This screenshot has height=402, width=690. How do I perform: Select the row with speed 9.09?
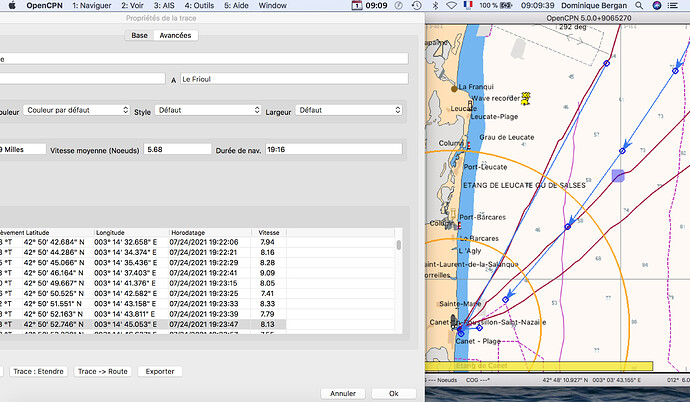(143, 273)
